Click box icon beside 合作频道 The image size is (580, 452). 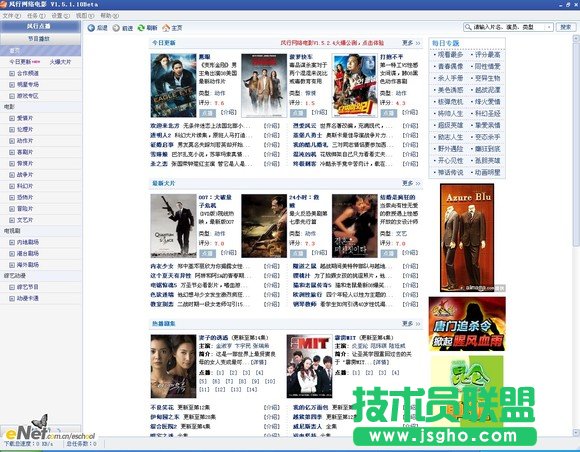click(x=12, y=73)
